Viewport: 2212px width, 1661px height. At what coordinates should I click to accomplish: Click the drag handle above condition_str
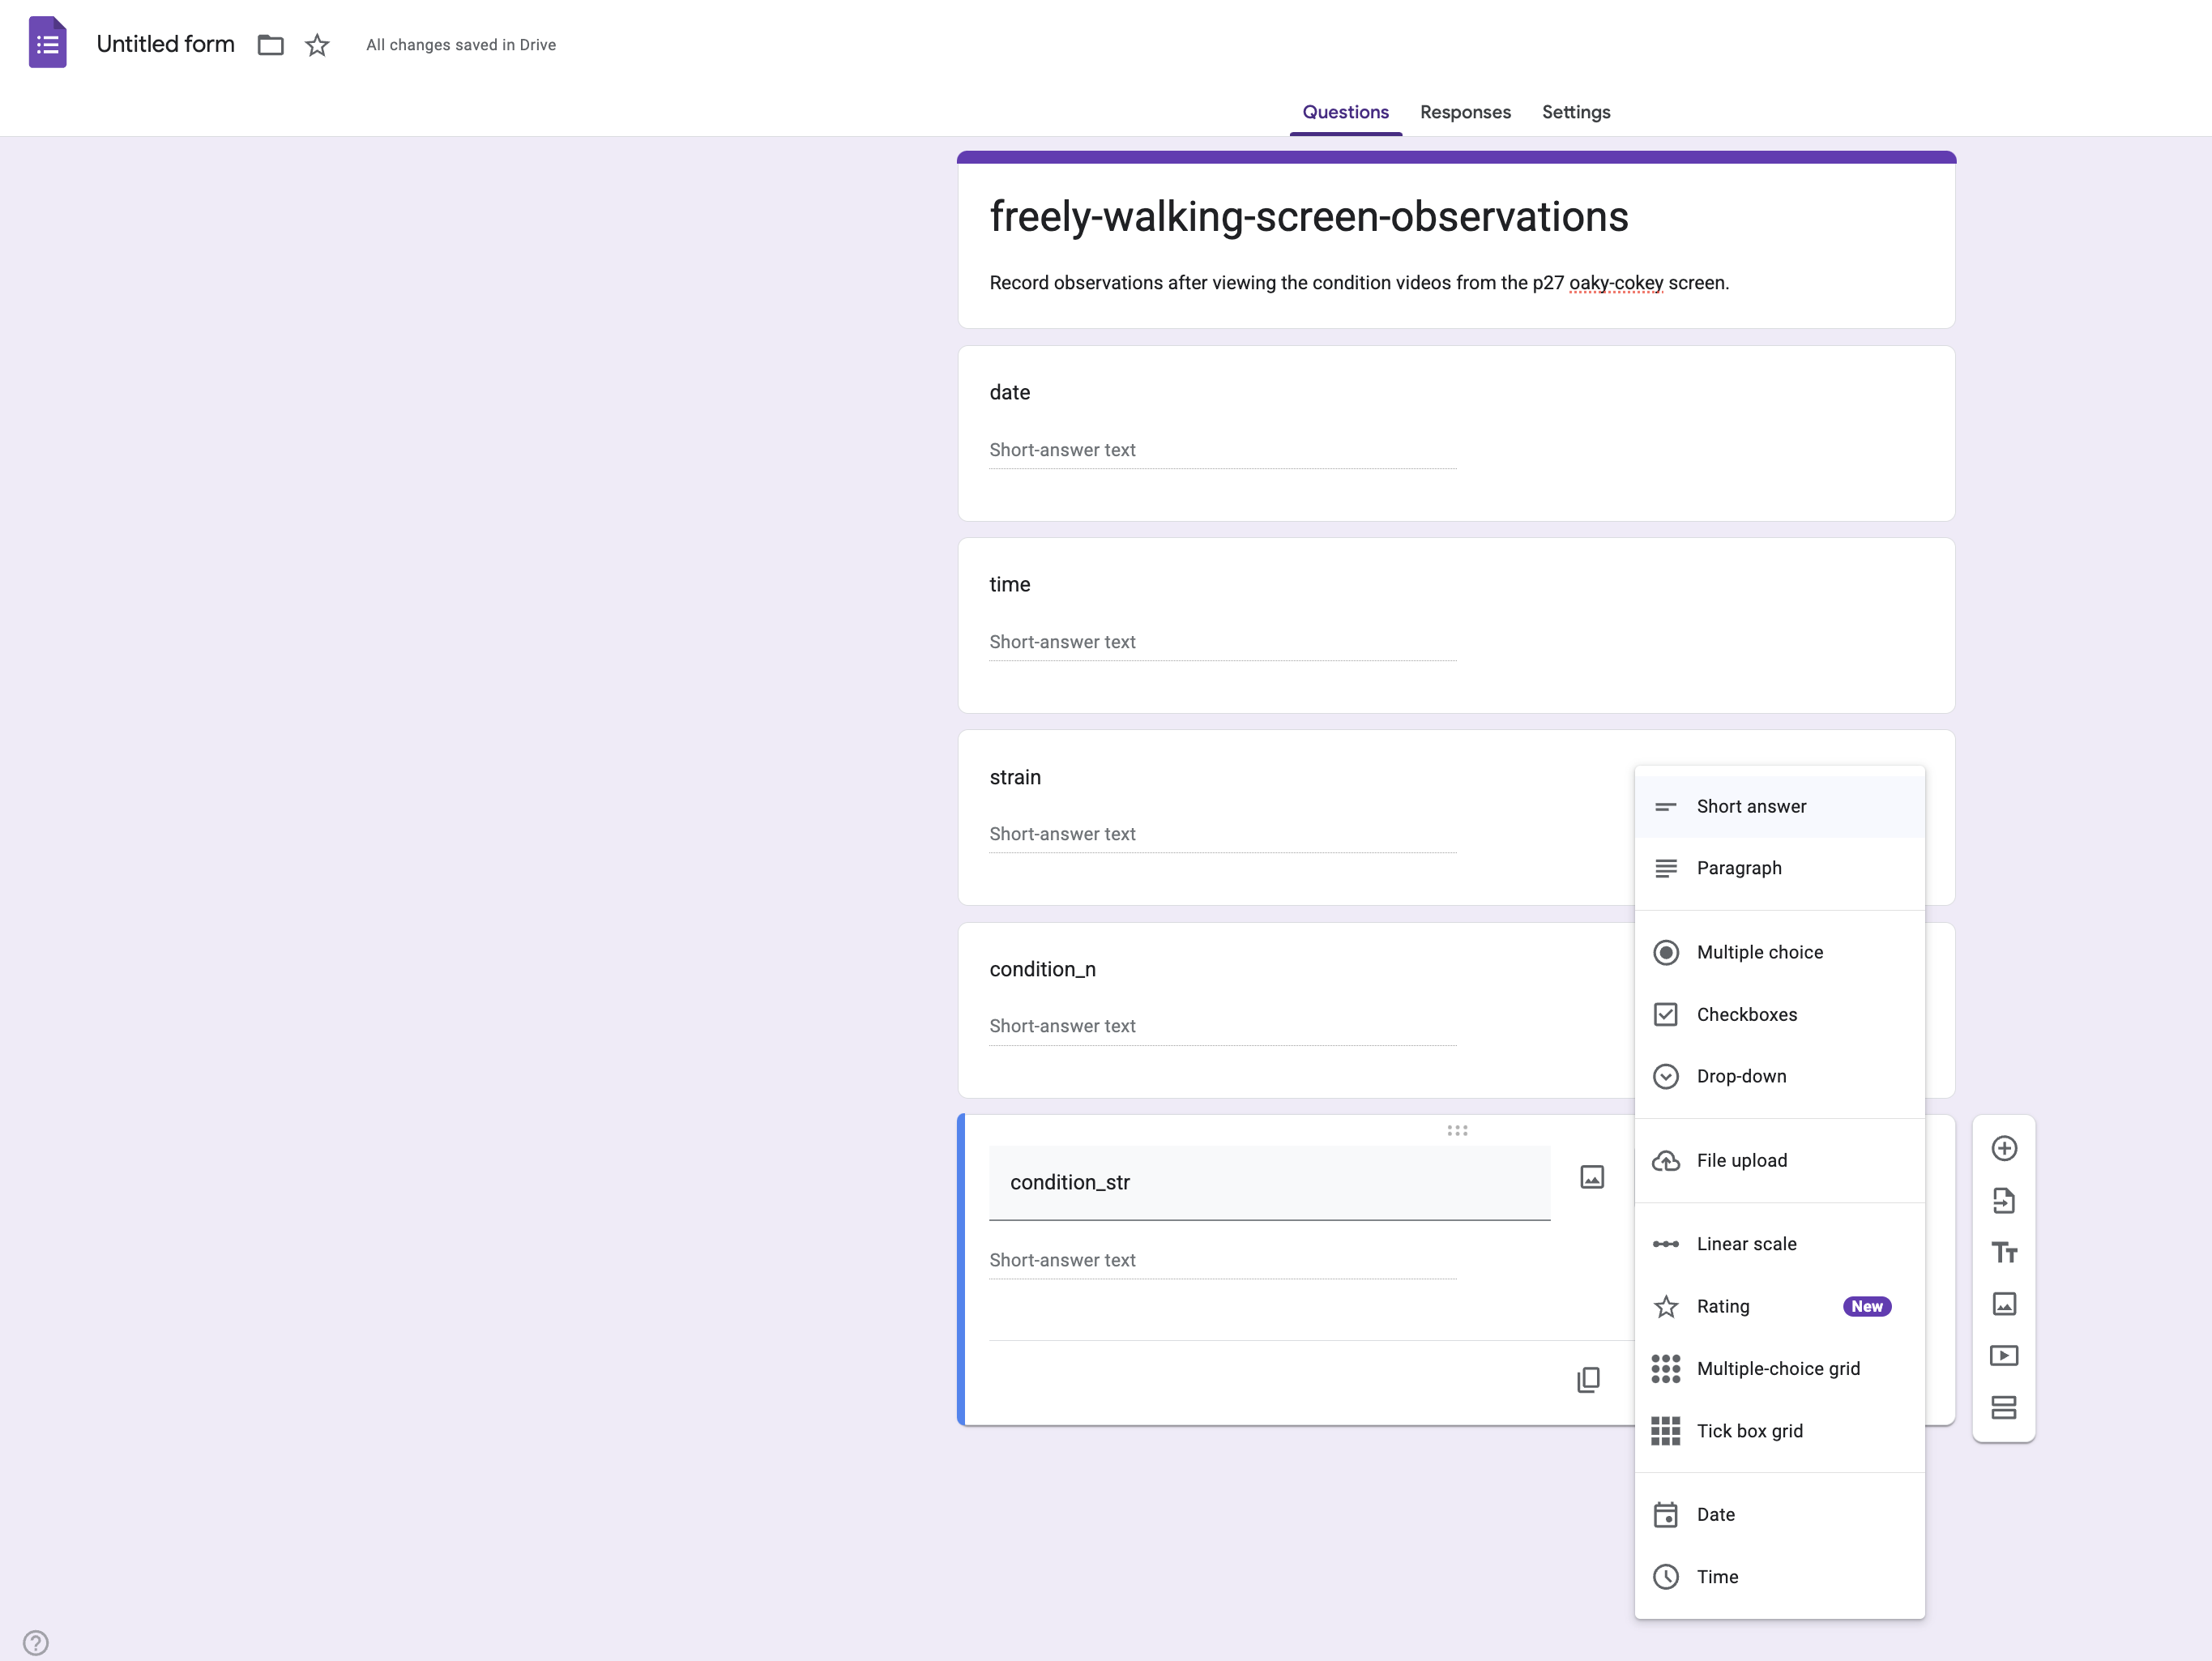click(x=1457, y=1131)
